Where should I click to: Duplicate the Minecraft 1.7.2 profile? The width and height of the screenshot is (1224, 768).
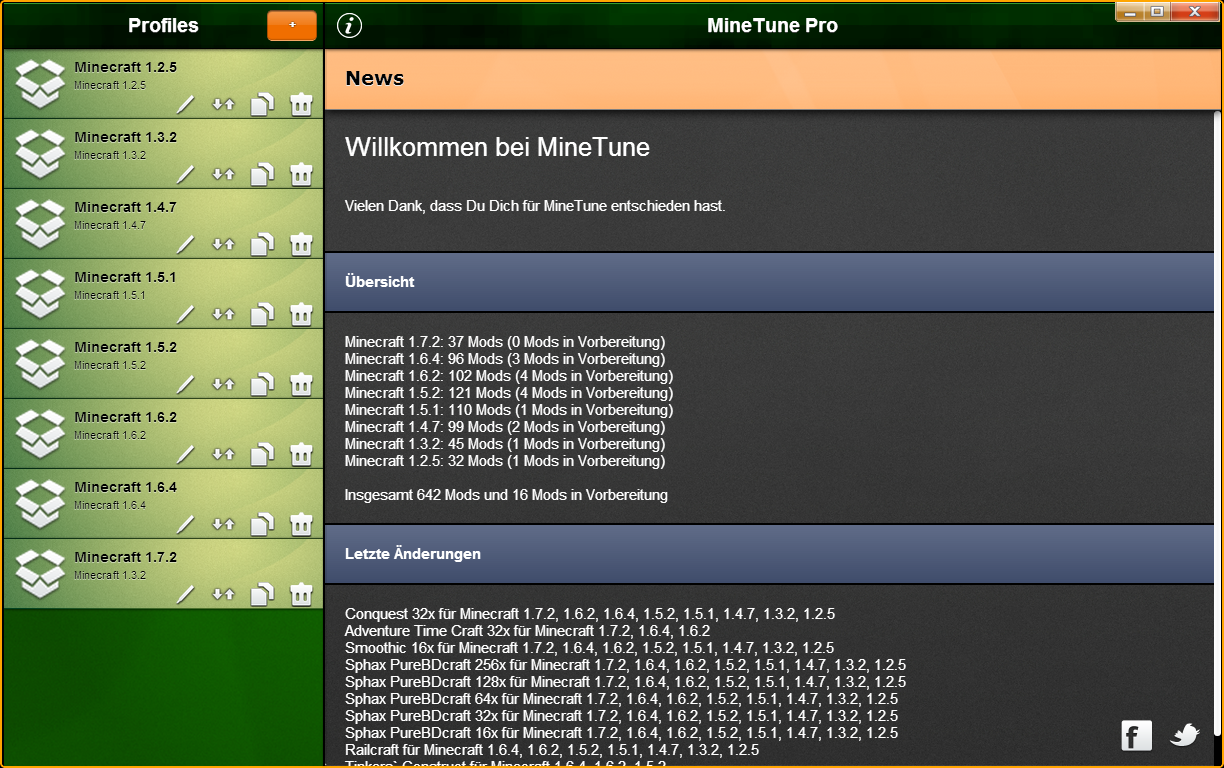tap(262, 594)
